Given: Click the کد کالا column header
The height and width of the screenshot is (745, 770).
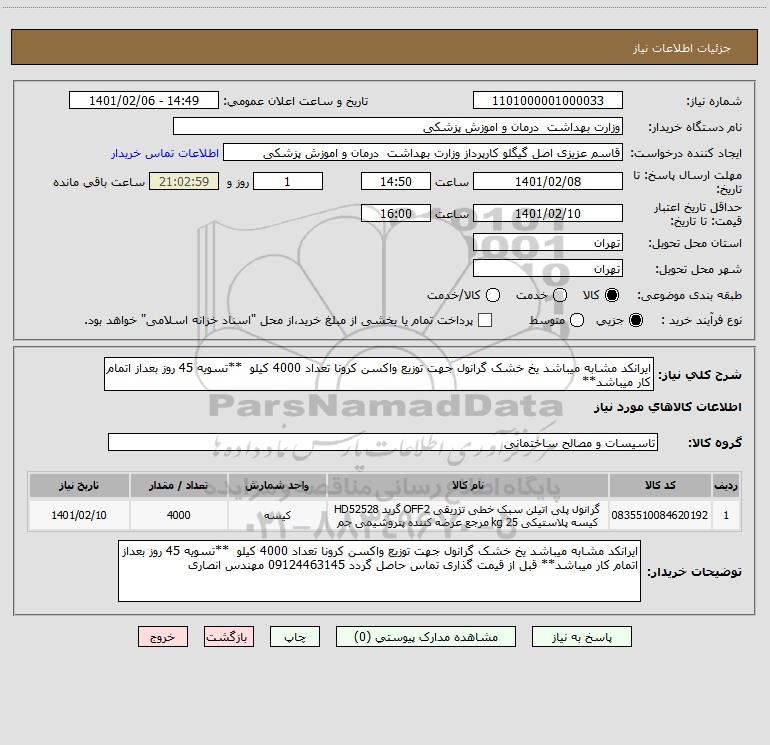Looking at the screenshot, I should pyautogui.click(x=660, y=485).
